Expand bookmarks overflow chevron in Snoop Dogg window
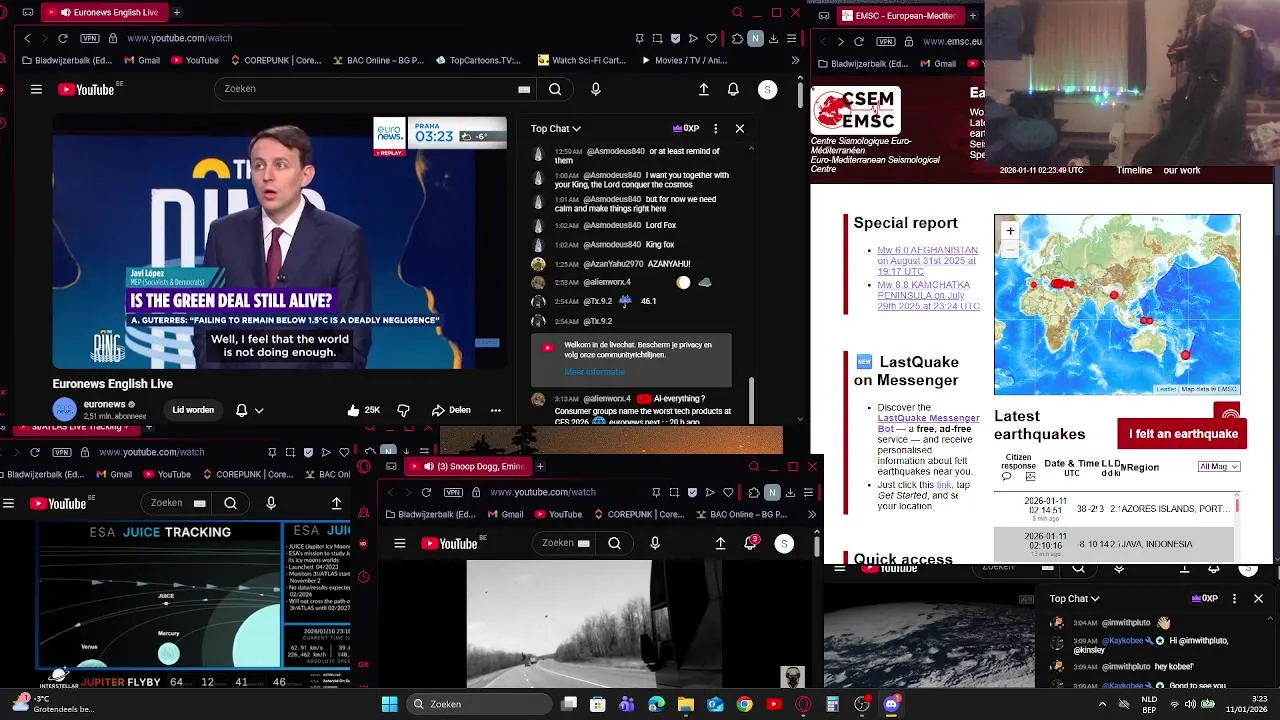1280x720 pixels. 811,514
